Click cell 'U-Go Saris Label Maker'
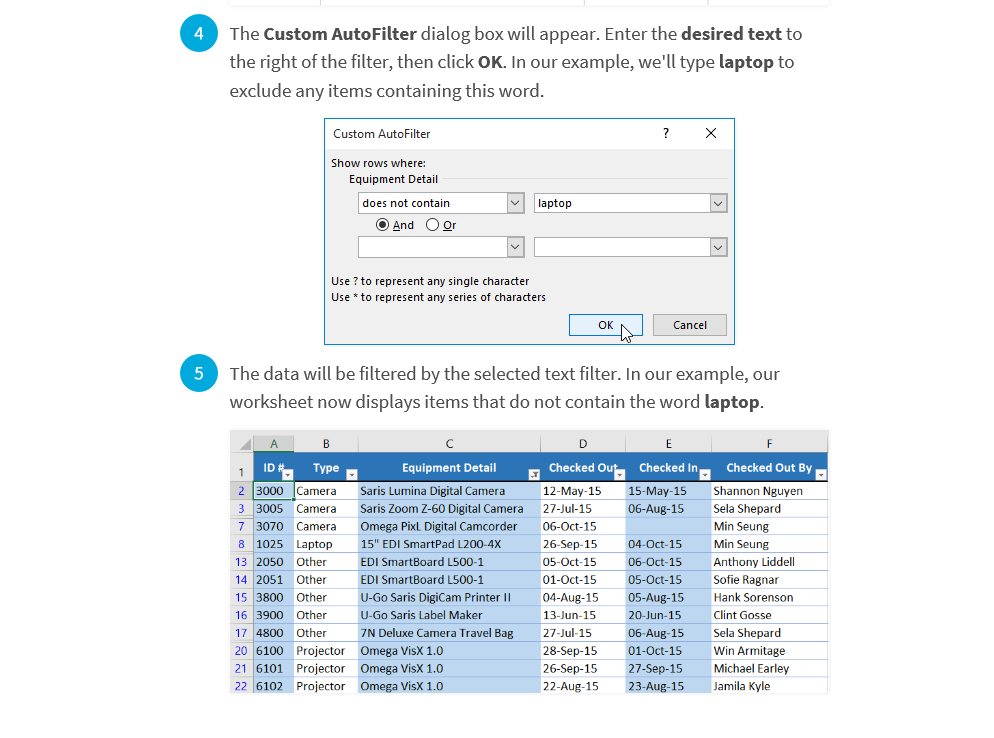The width and height of the screenshot is (994, 738). (x=449, y=615)
